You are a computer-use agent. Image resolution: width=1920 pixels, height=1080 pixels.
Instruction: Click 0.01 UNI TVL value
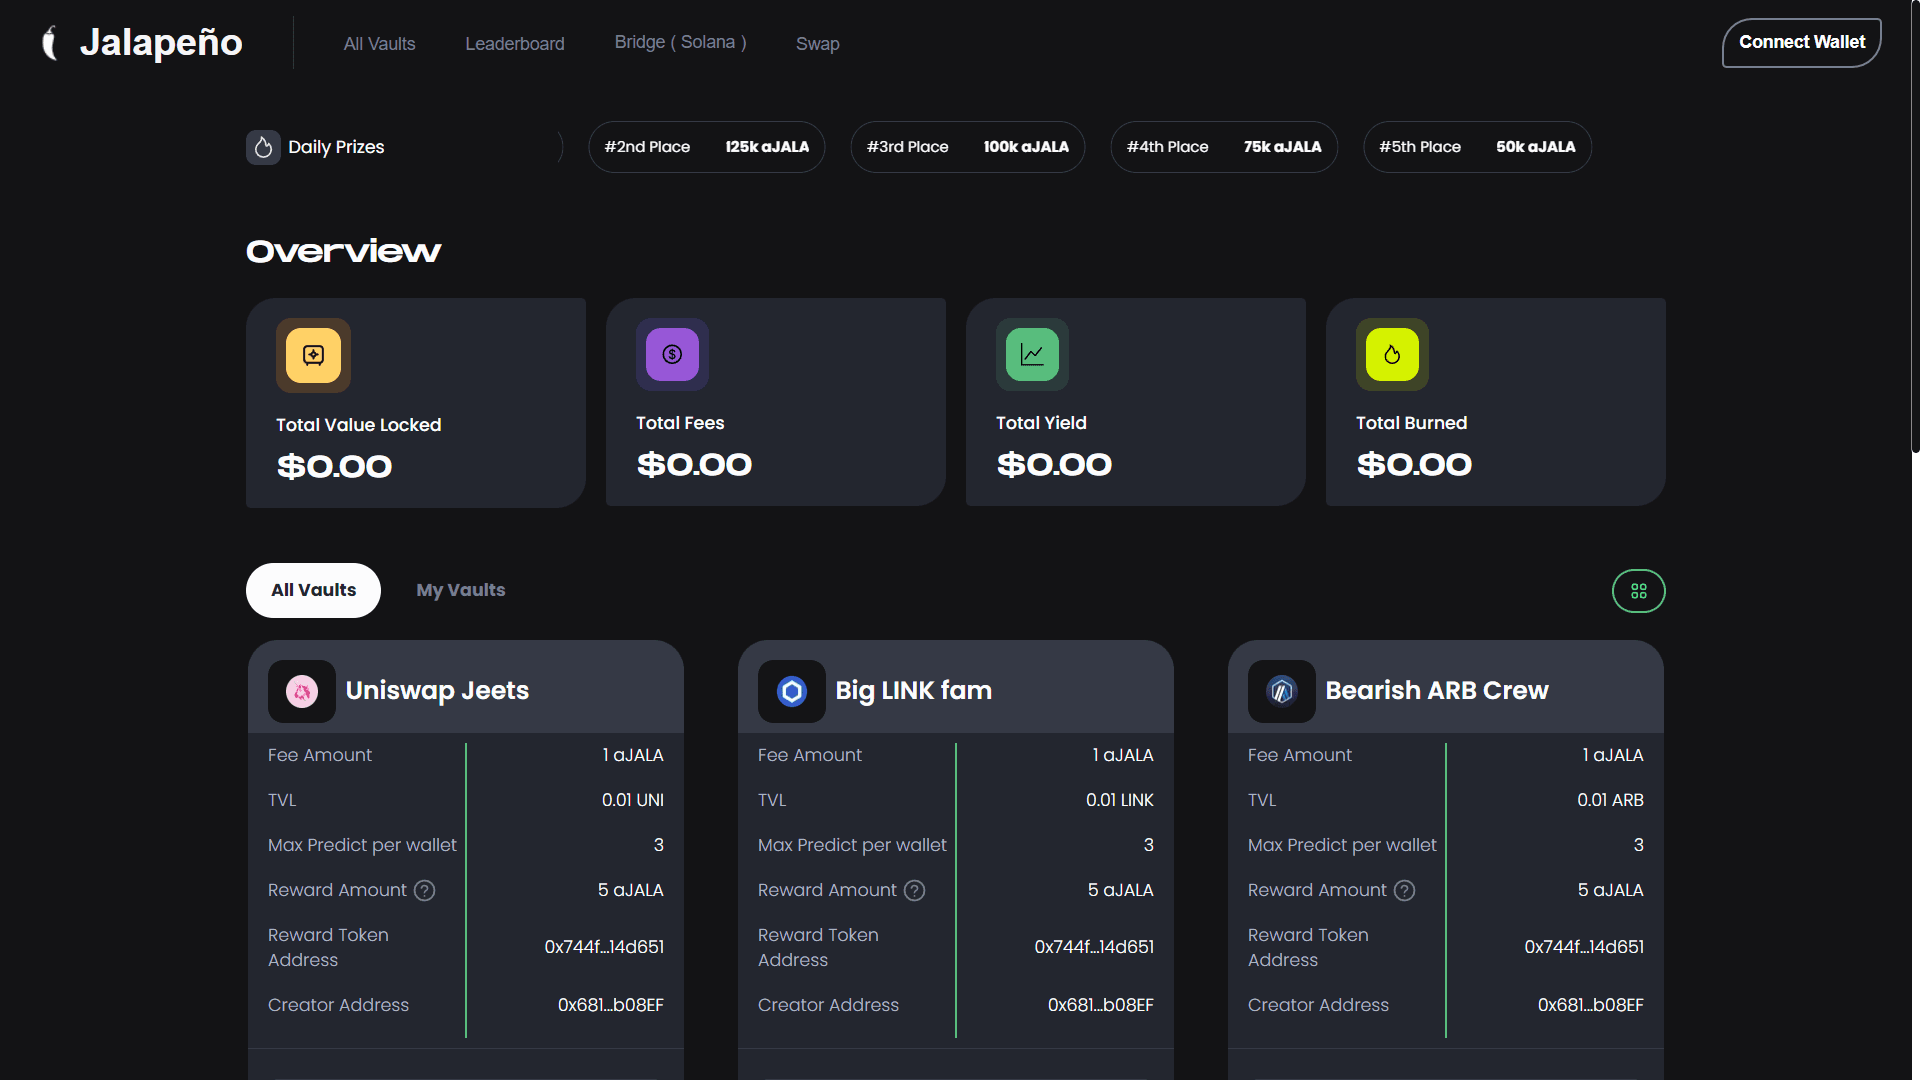click(633, 800)
